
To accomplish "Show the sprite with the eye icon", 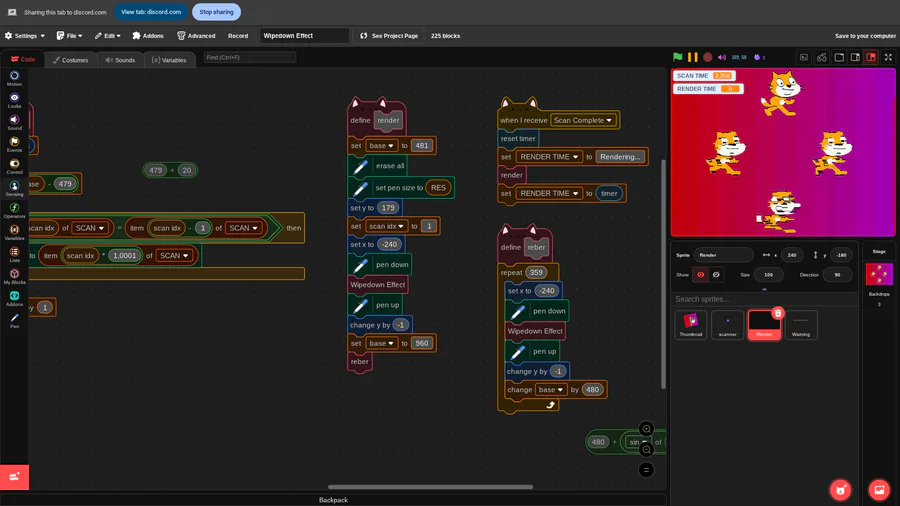I will (x=700, y=274).
